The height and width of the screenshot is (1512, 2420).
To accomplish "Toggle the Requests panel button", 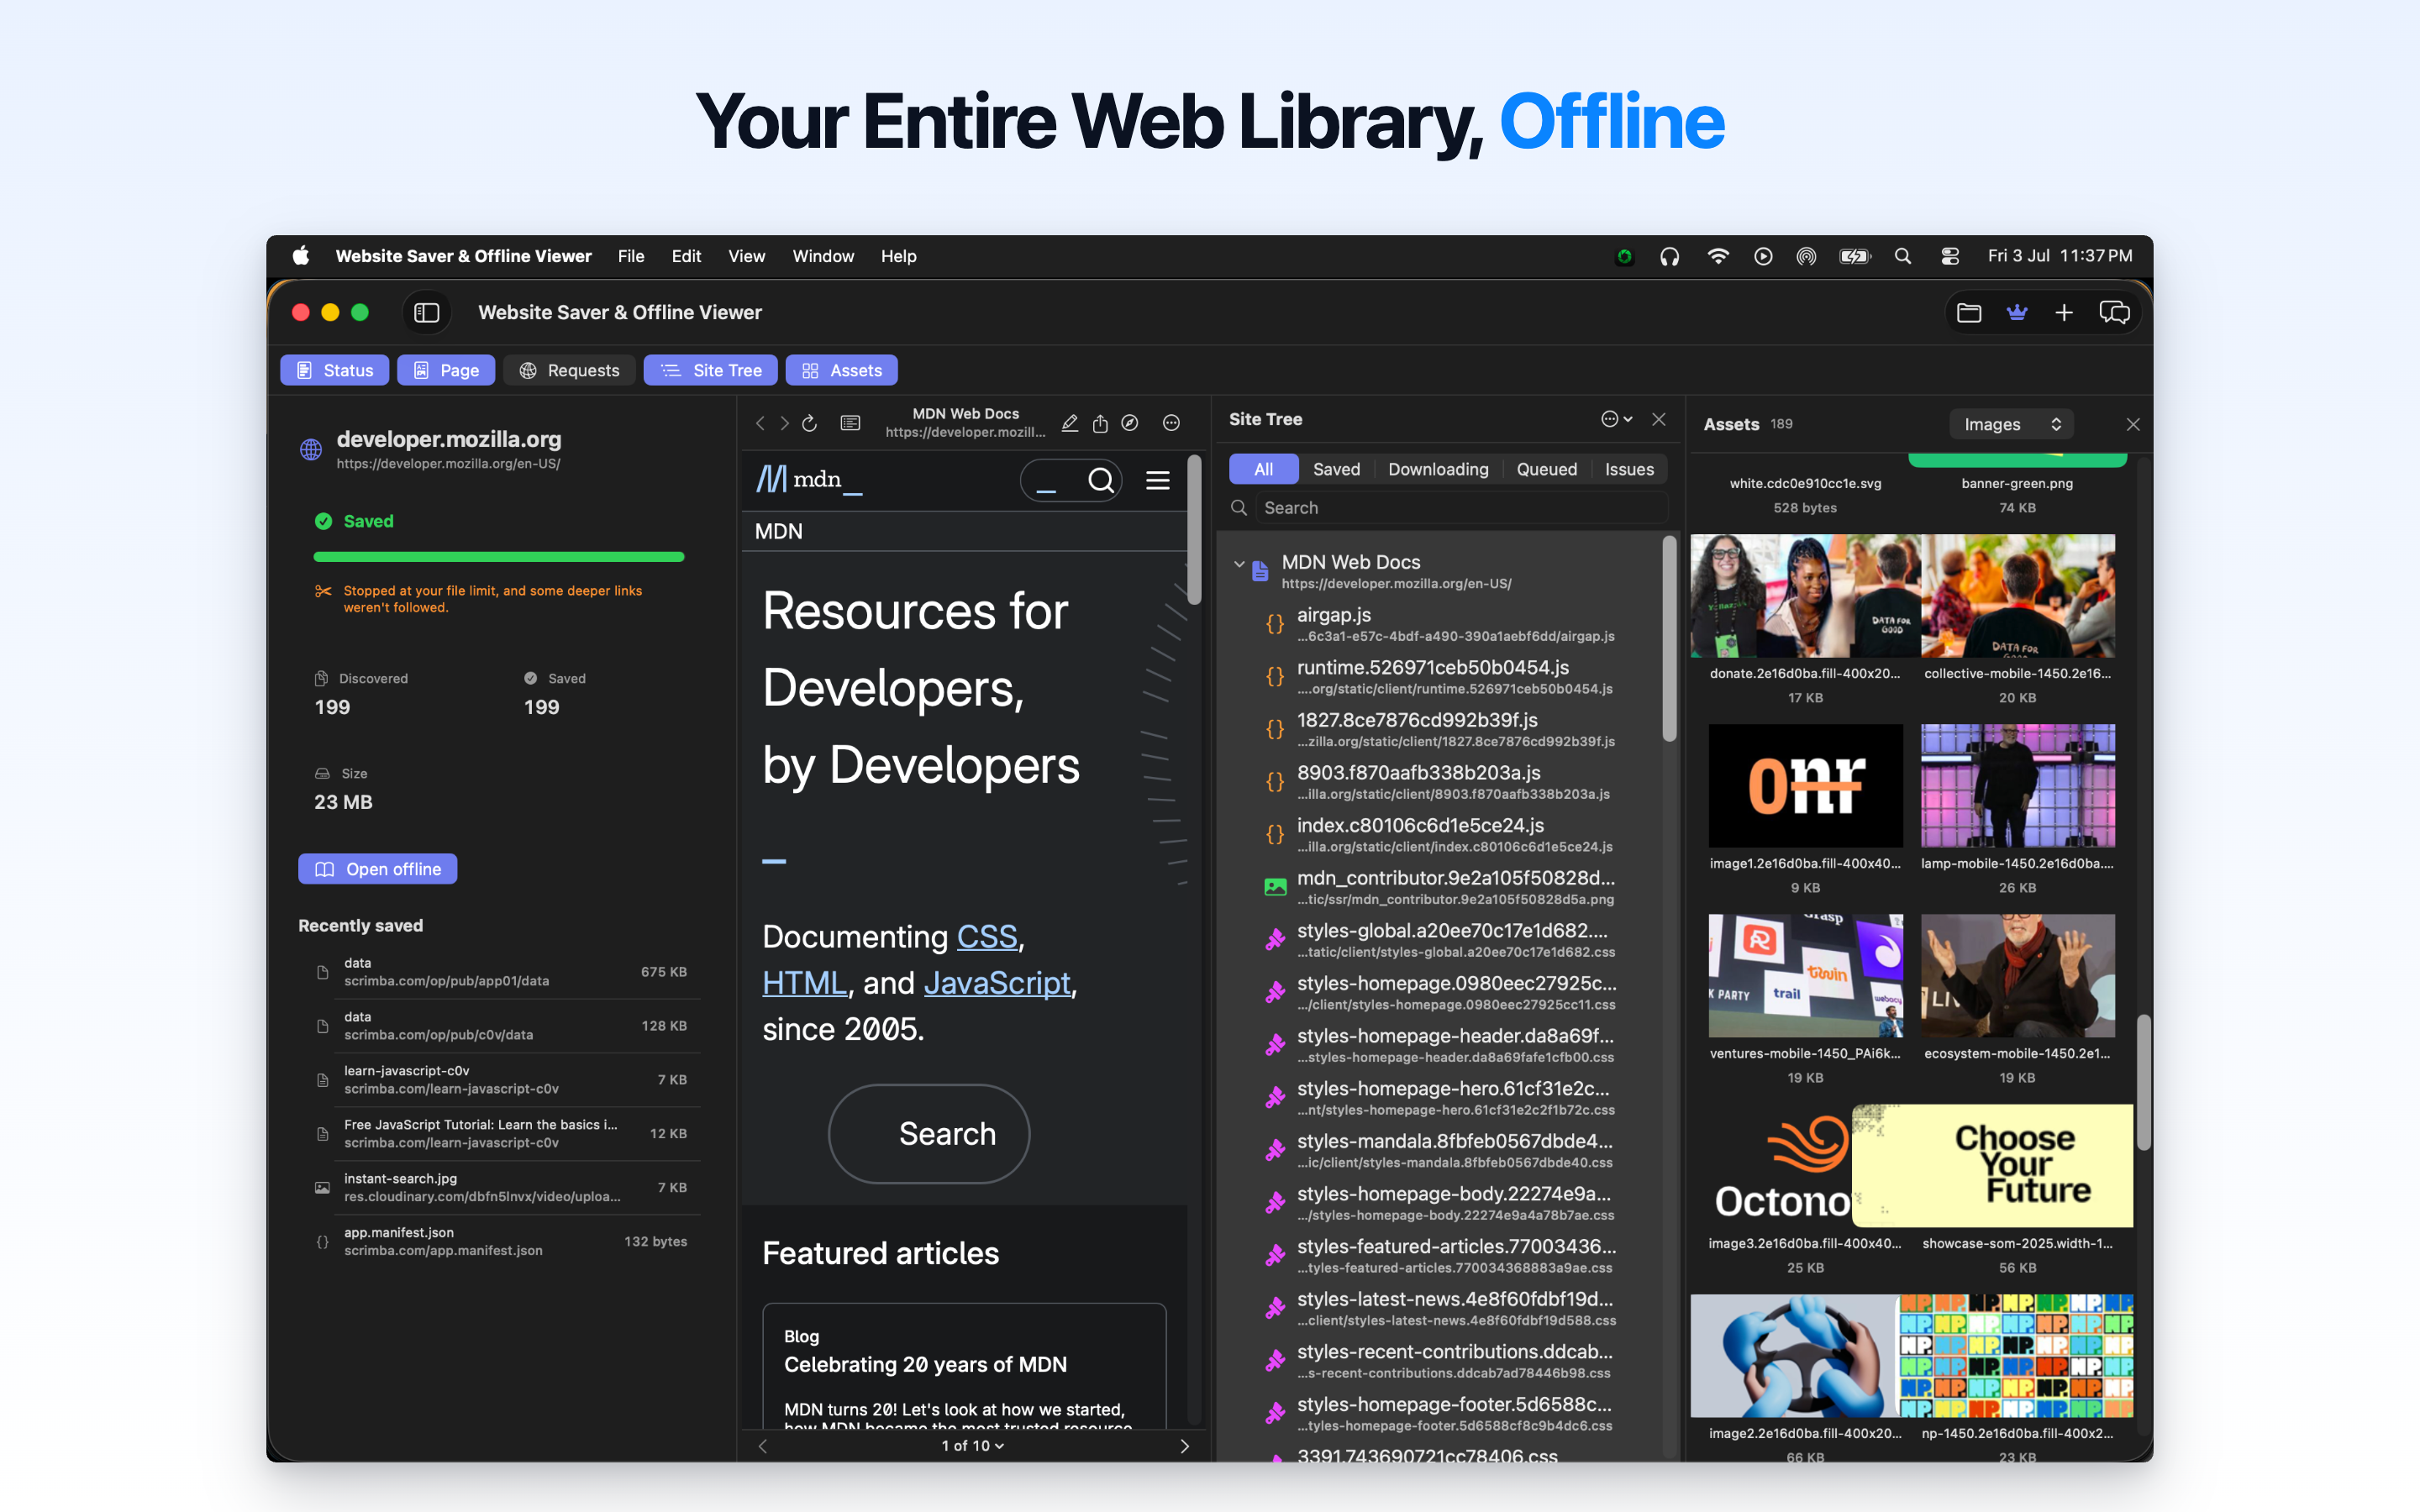I will [x=569, y=370].
